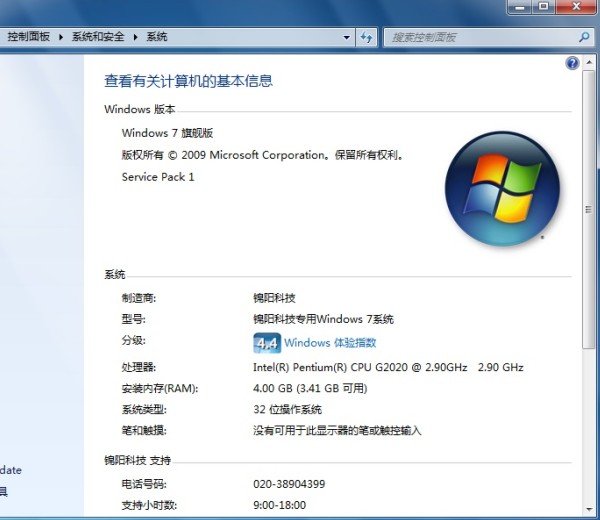The width and height of the screenshot is (600, 520).
Task: Click the heading 查看有关计算机的基本信息
Action: click(x=188, y=81)
